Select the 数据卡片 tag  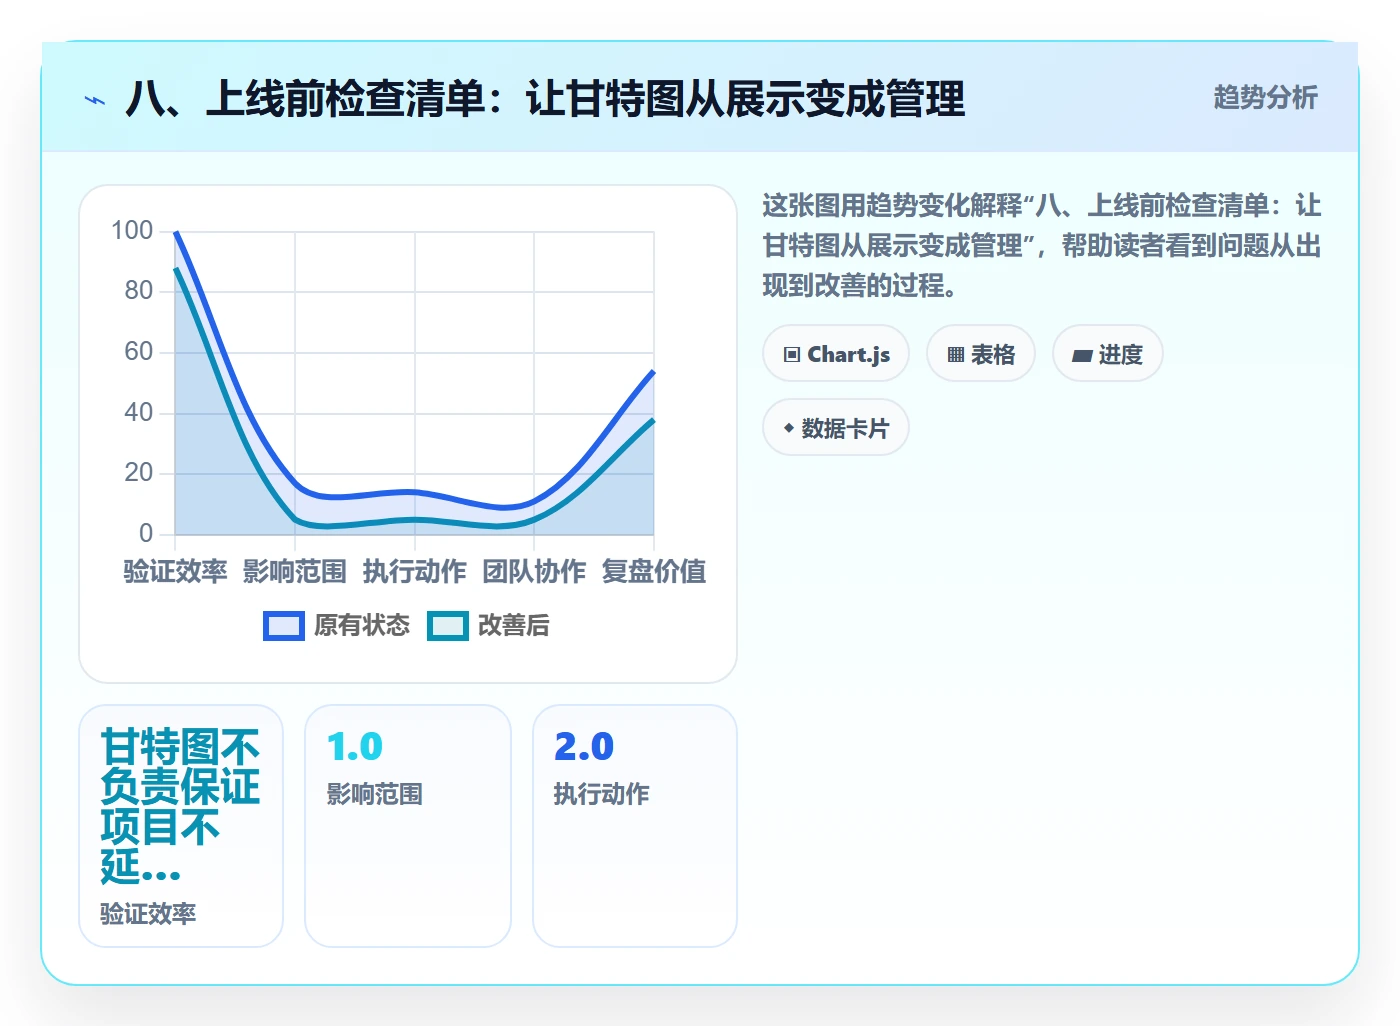click(x=836, y=428)
